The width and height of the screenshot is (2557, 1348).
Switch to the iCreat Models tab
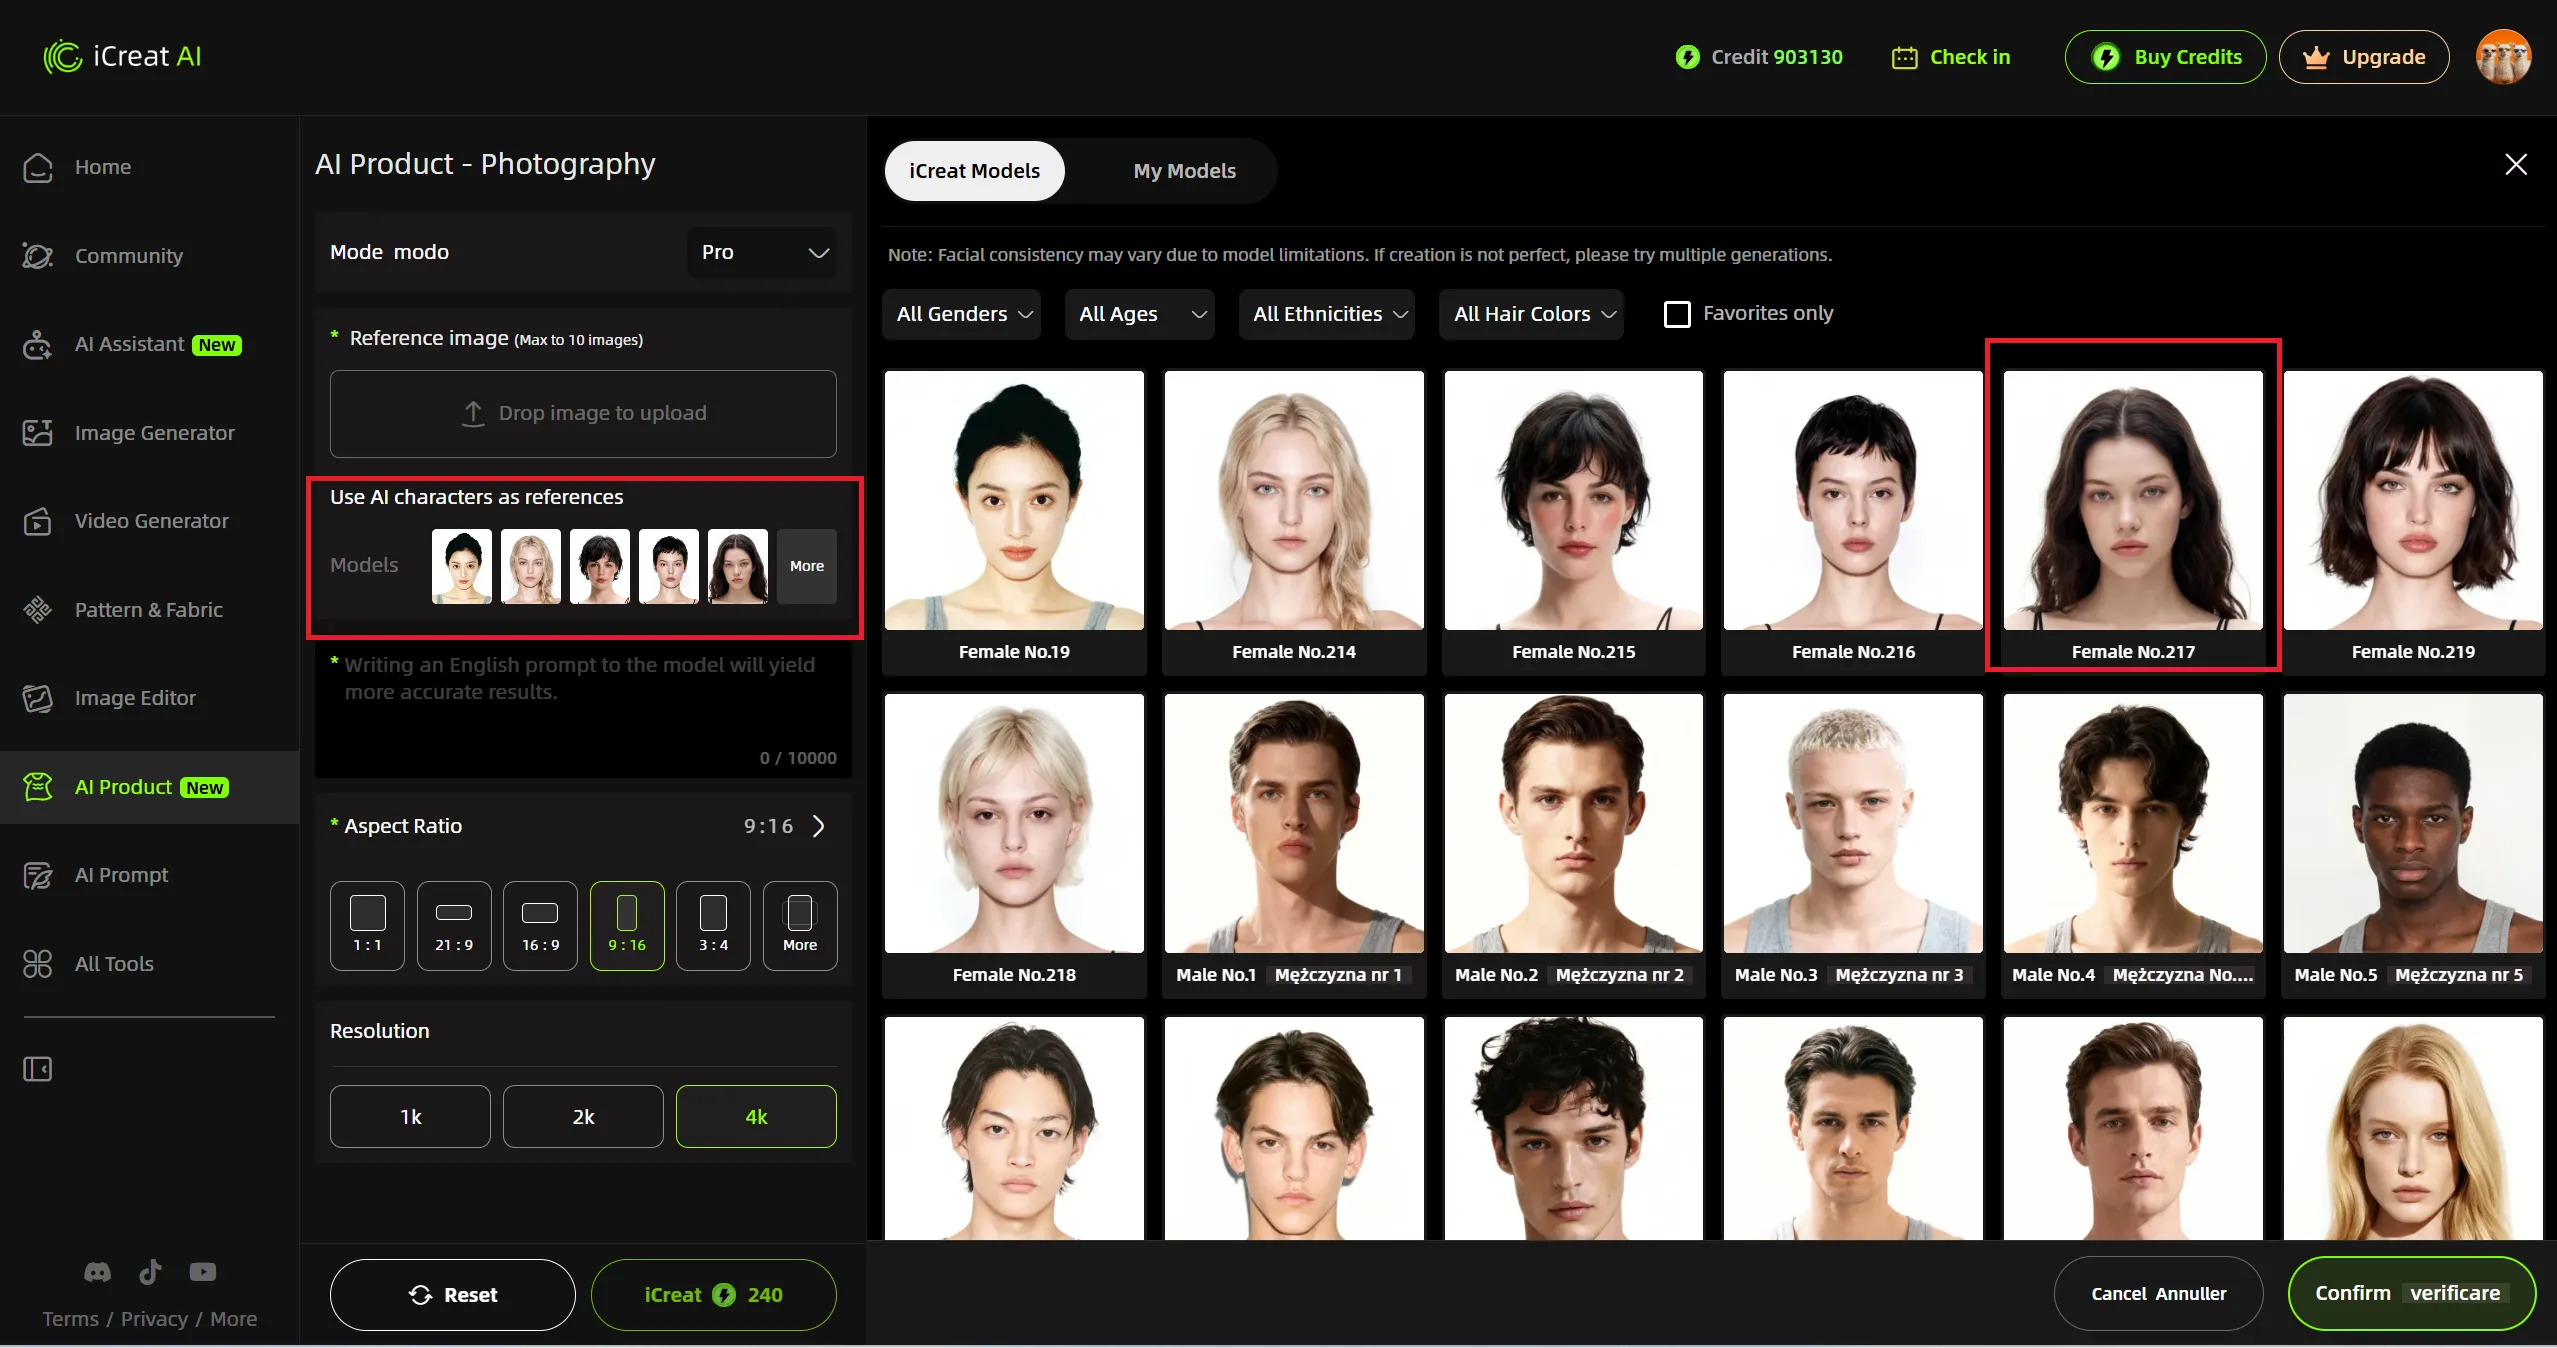click(x=974, y=171)
